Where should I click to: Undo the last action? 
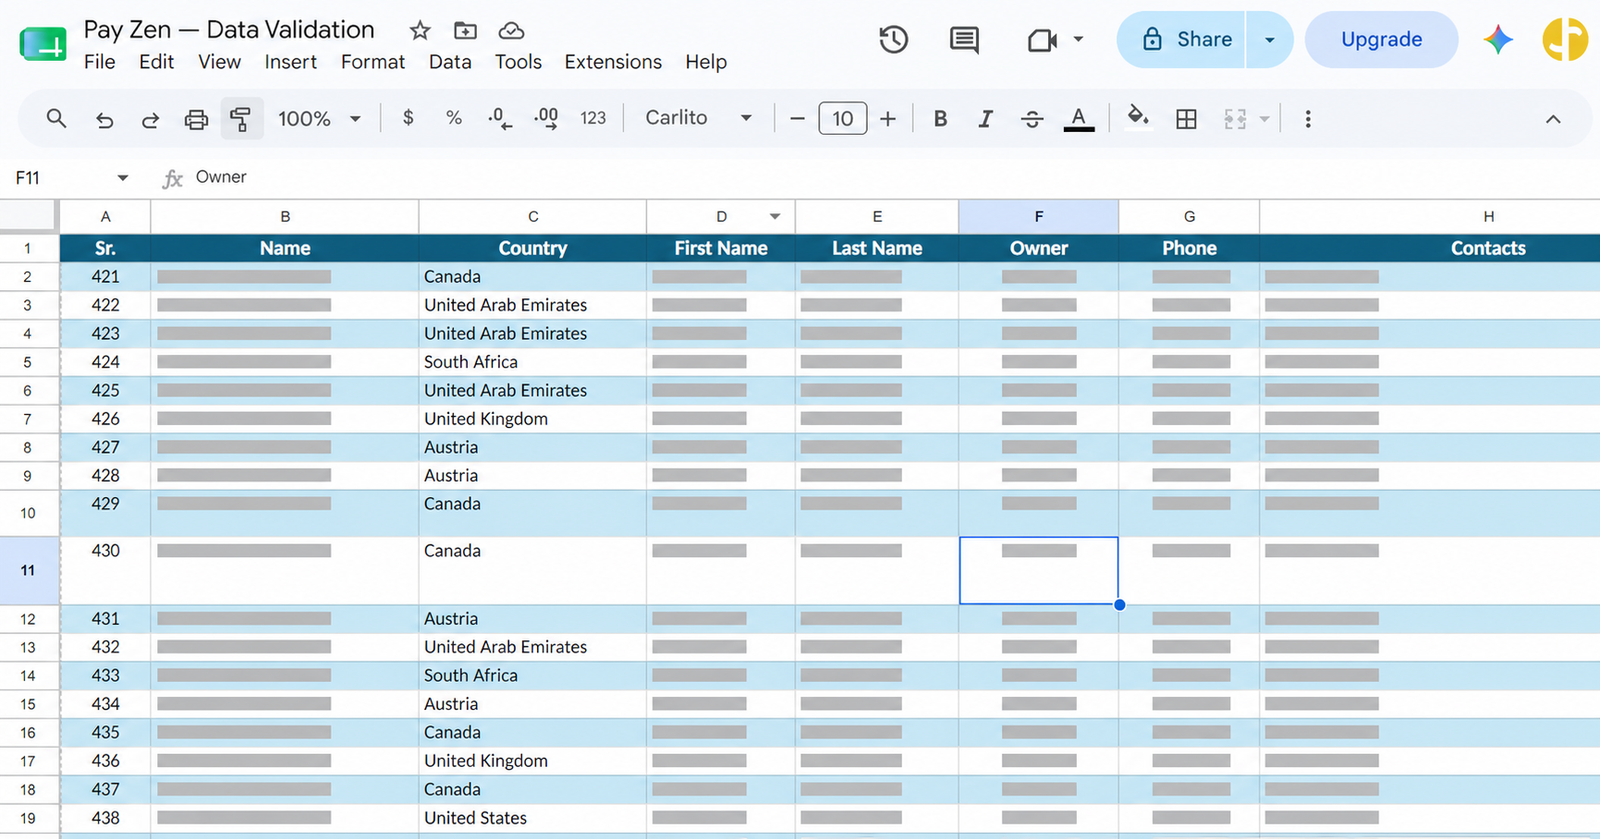pyautogui.click(x=104, y=120)
